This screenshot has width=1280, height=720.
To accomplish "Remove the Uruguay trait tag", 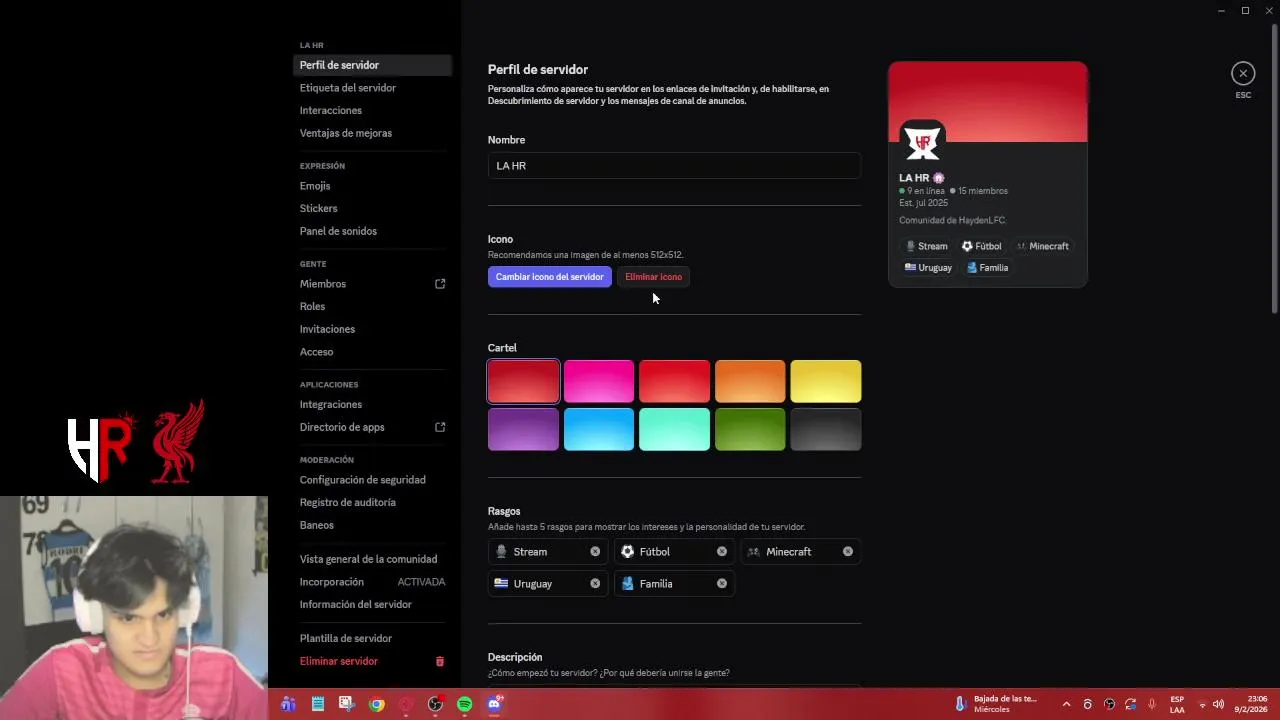I will 595,584.
